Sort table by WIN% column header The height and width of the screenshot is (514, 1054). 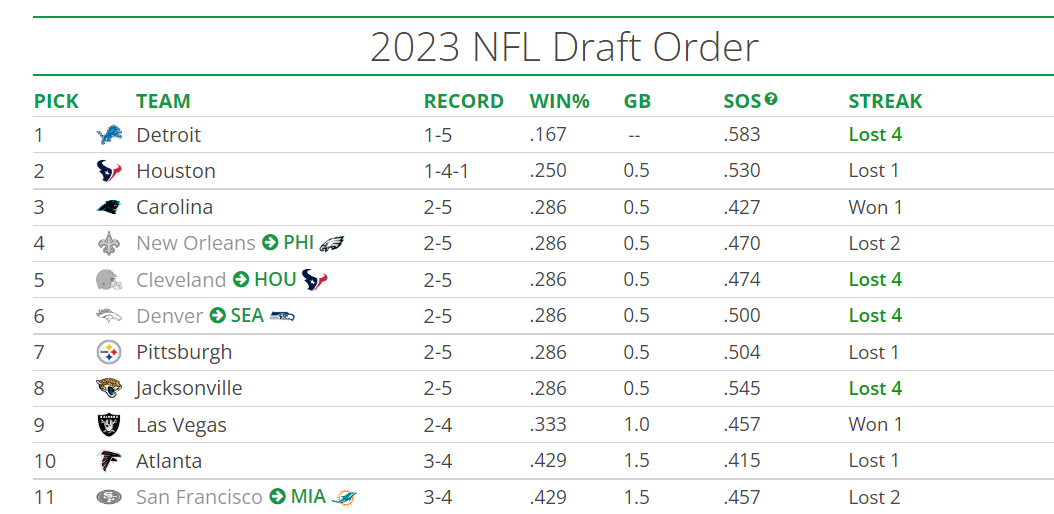559,101
